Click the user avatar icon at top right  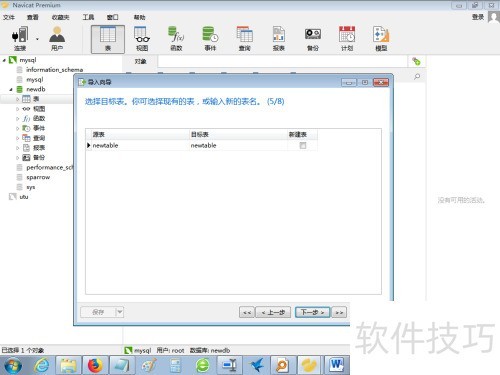click(494, 17)
